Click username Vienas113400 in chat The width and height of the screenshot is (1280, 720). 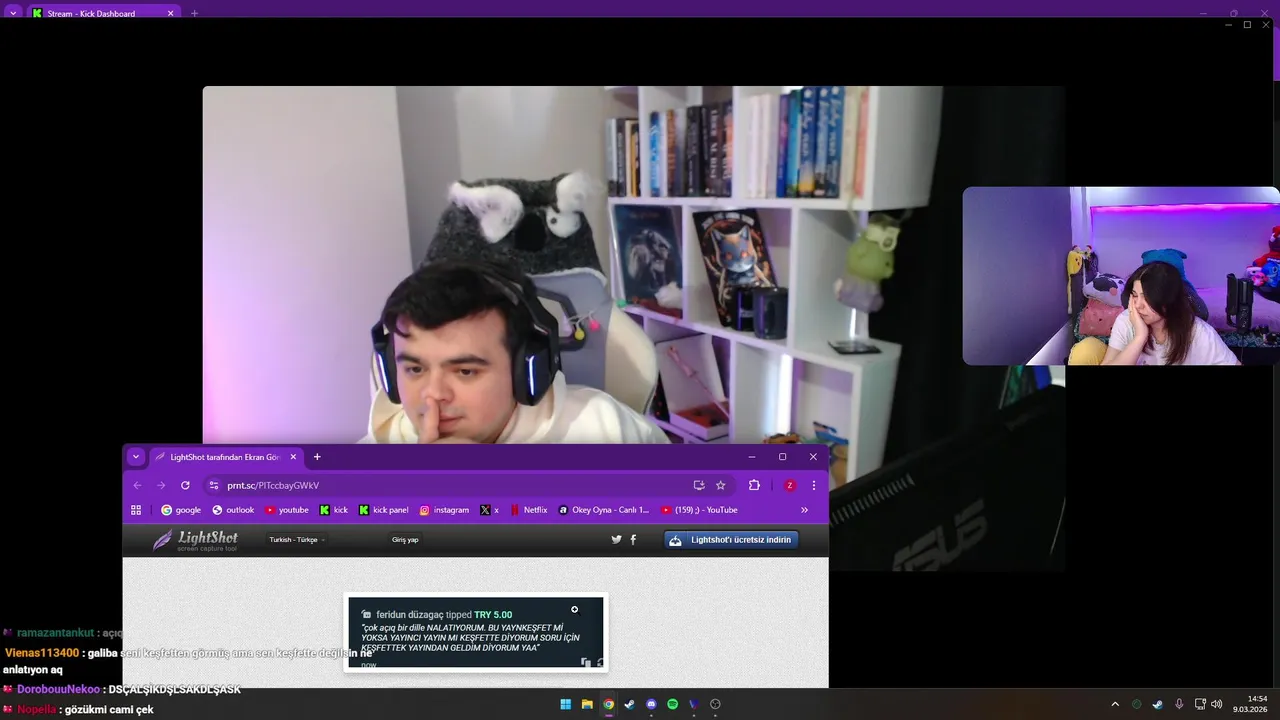pos(42,653)
